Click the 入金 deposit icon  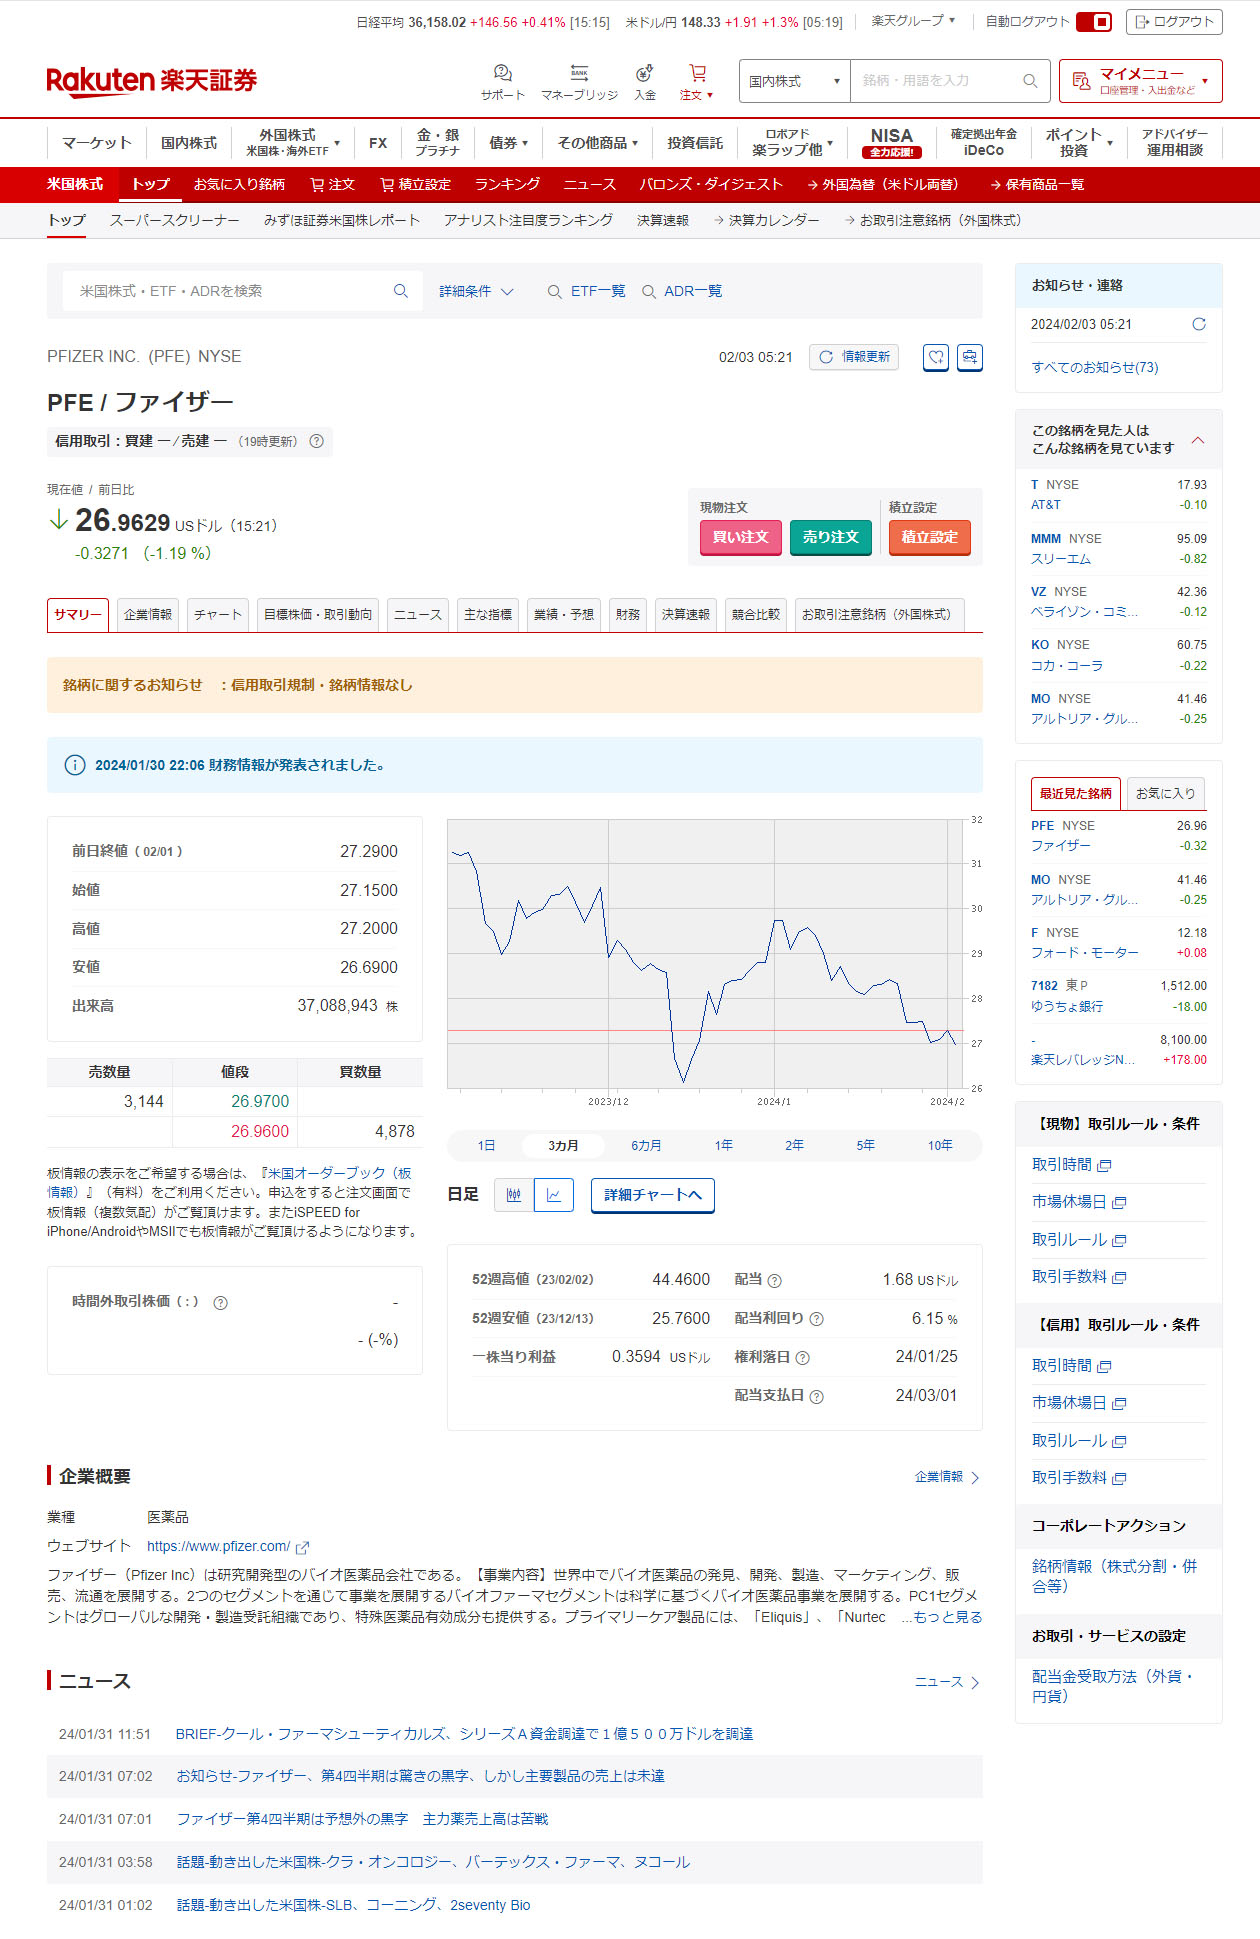click(x=645, y=74)
